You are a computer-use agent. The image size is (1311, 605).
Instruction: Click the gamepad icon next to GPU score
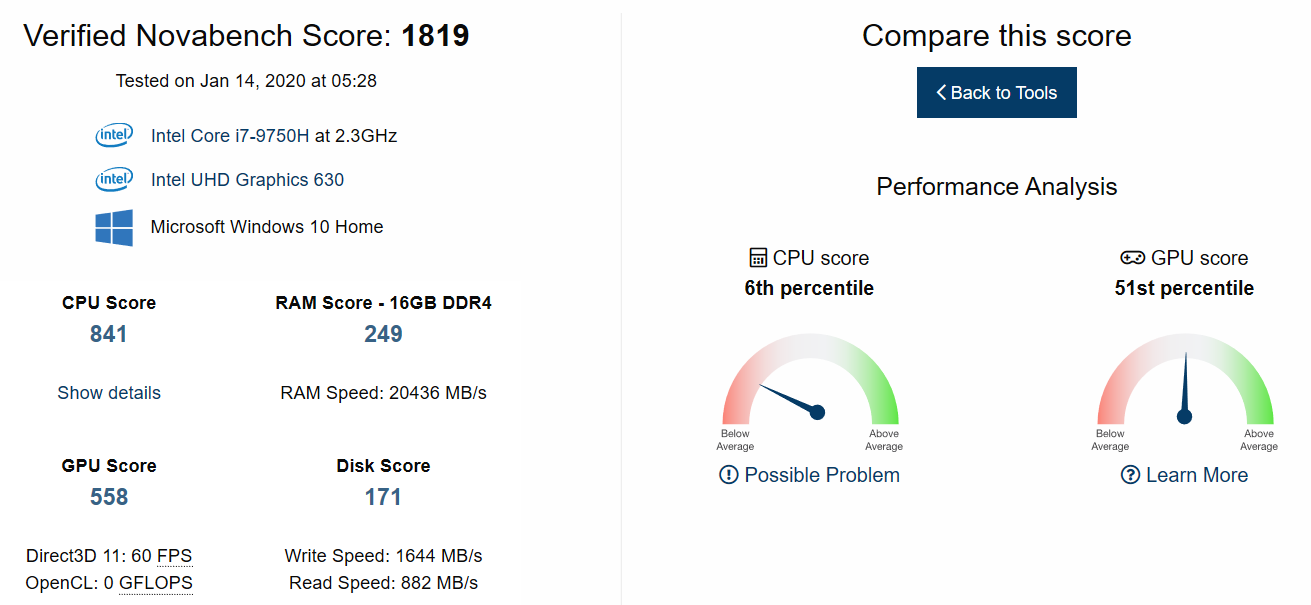[x=1133, y=258]
